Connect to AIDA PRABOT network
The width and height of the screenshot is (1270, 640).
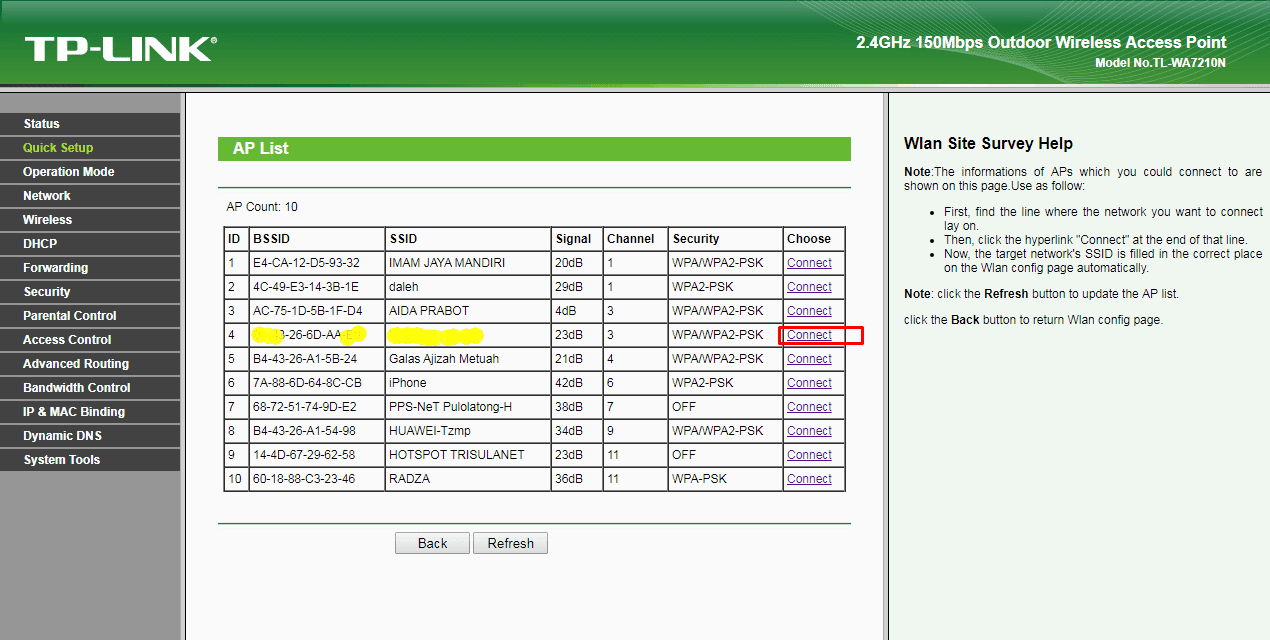809,311
